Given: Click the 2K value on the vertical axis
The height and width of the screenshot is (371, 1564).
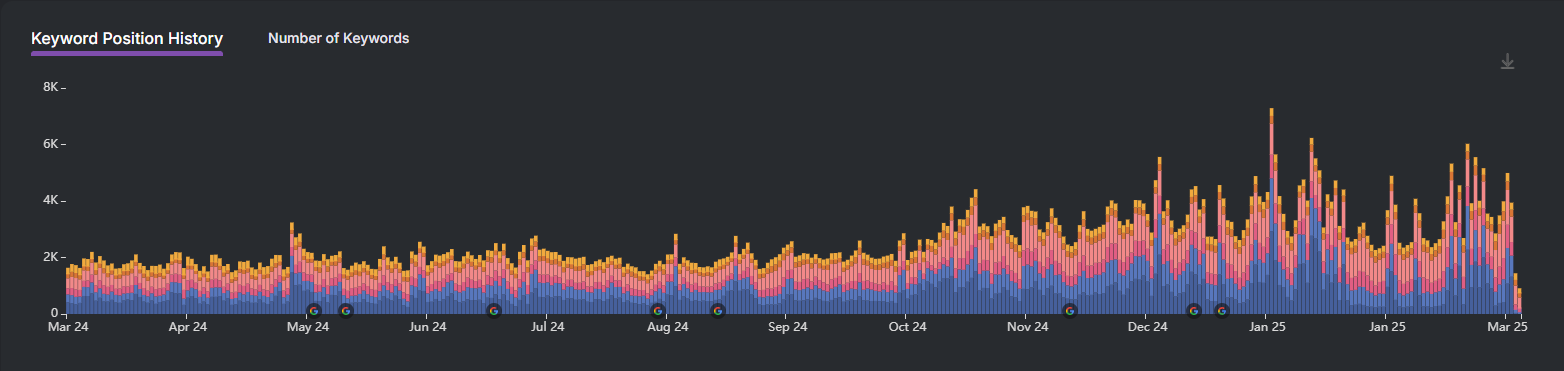Looking at the screenshot, I should (x=51, y=257).
